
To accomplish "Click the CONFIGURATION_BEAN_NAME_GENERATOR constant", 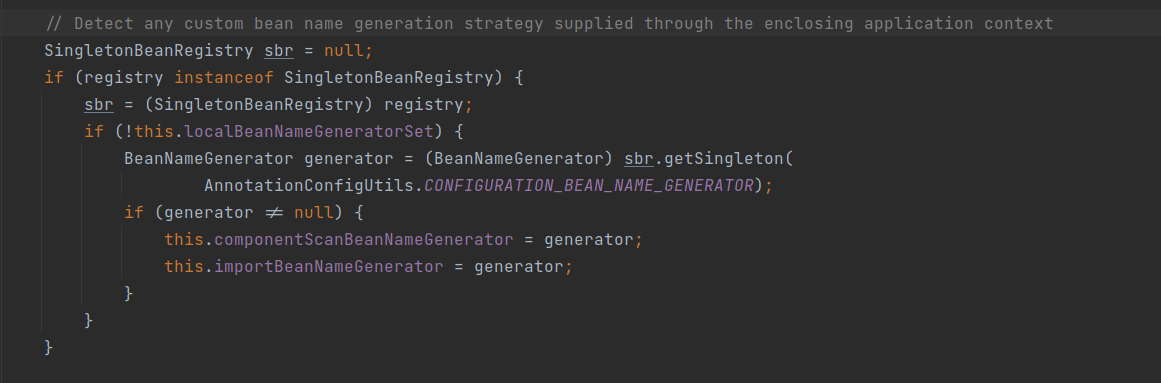I will pos(589,186).
